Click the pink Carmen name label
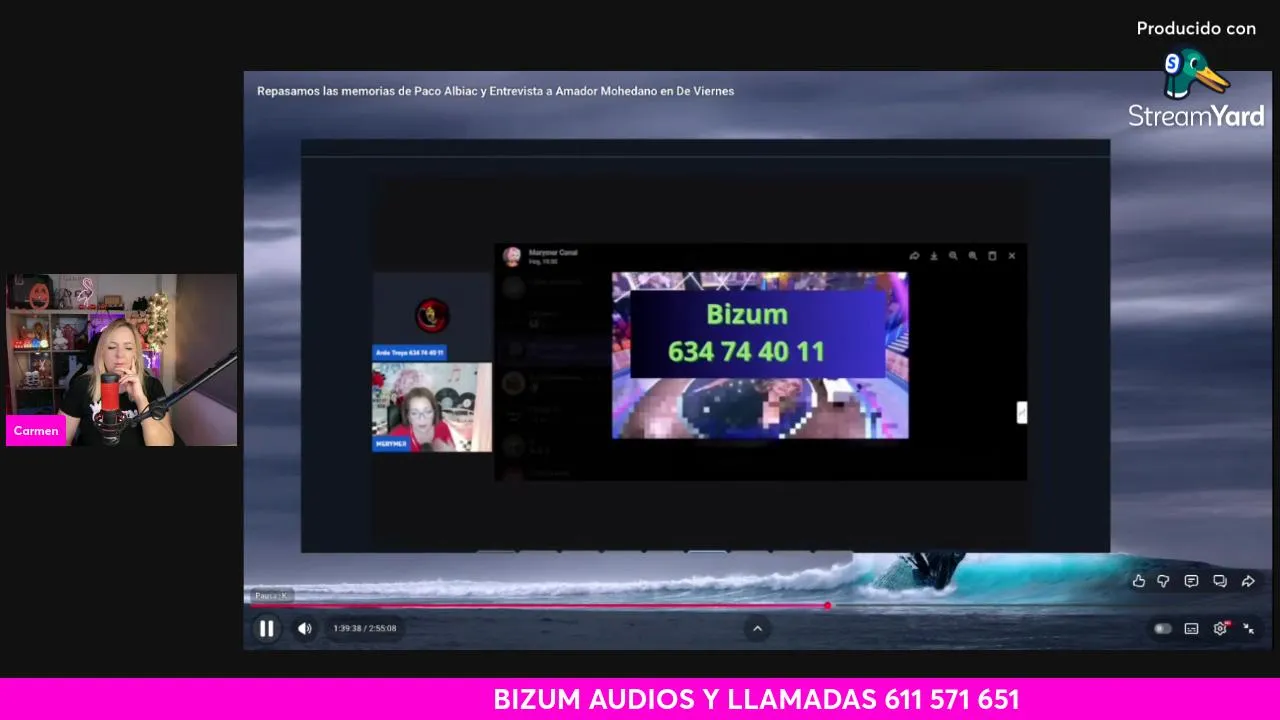This screenshot has height=720, width=1280. [36, 431]
